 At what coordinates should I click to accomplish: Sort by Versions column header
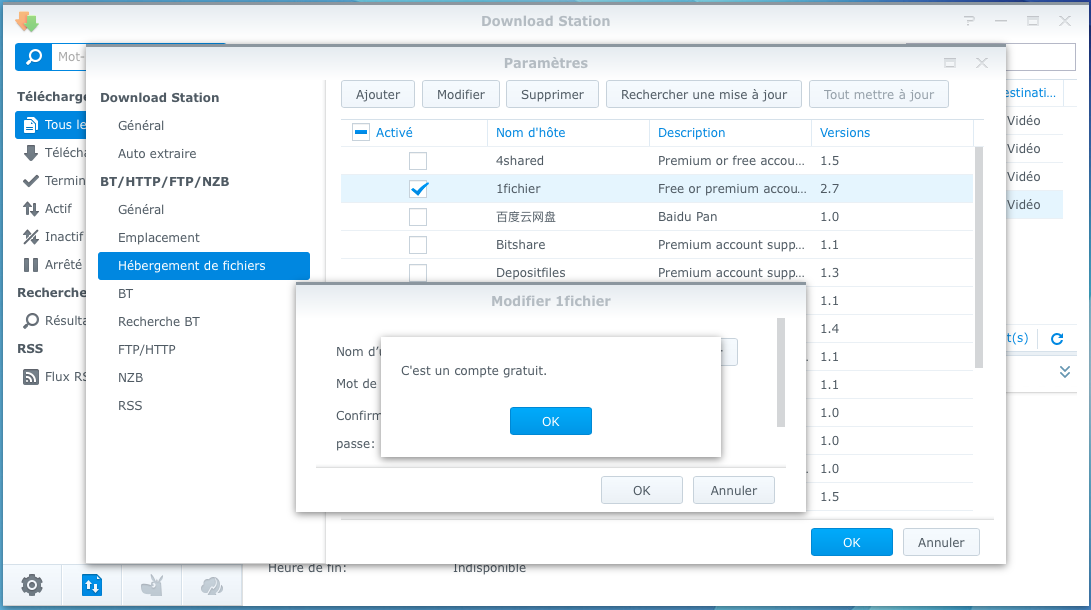(x=844, y=133)
